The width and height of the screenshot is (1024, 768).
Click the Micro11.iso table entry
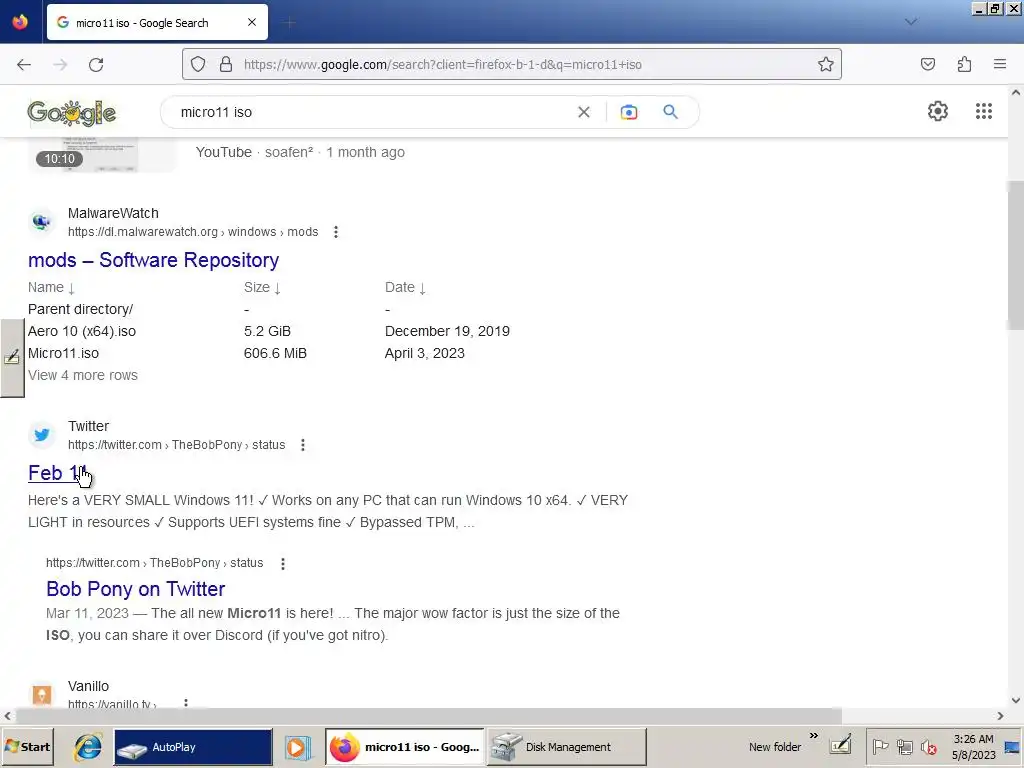tap(63, 353)
